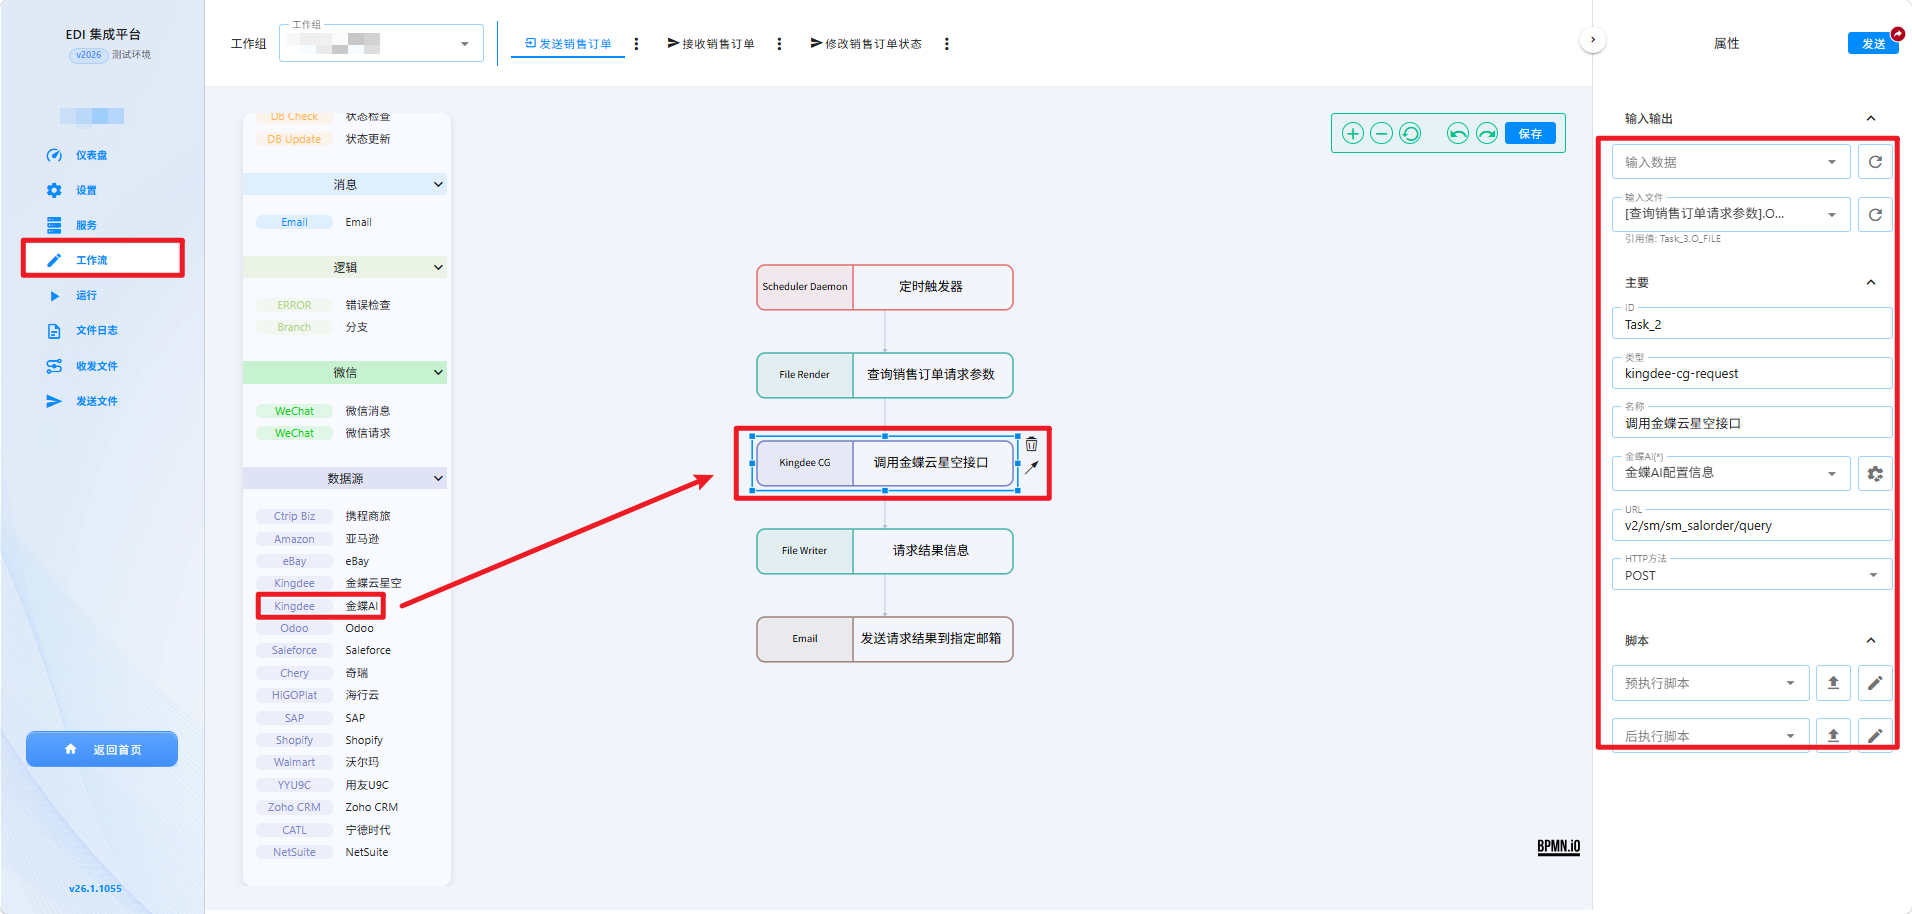
Task: Select the 查询销售订单请求参数 File Render node
Action: (x=885, y=375)
